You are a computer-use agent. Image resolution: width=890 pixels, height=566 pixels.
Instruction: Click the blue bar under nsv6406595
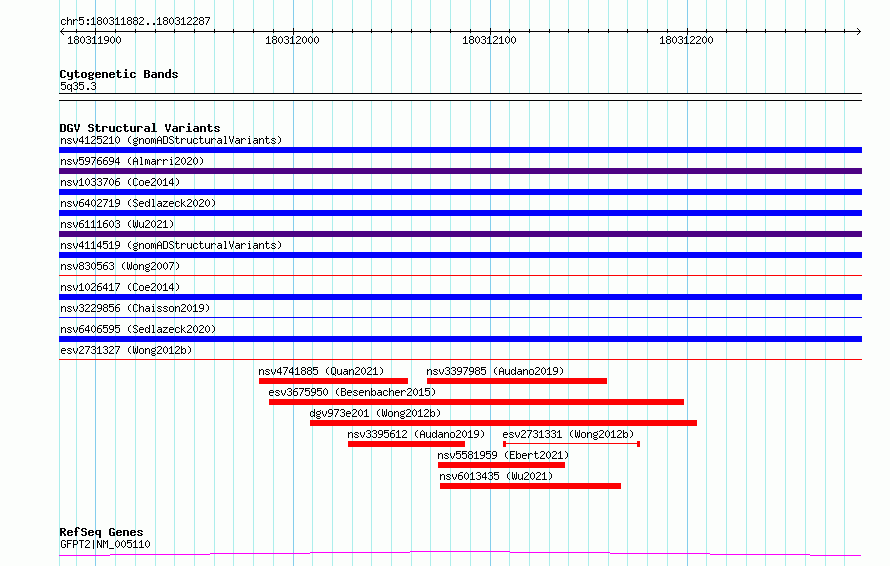(460, 339)
